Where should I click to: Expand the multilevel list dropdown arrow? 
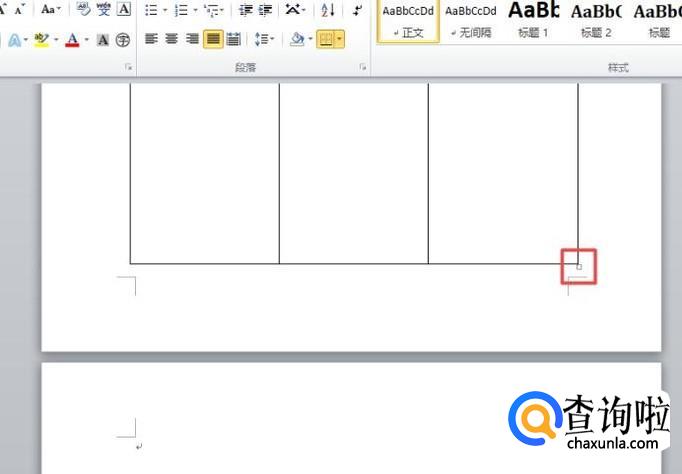(x=222, y=10)
